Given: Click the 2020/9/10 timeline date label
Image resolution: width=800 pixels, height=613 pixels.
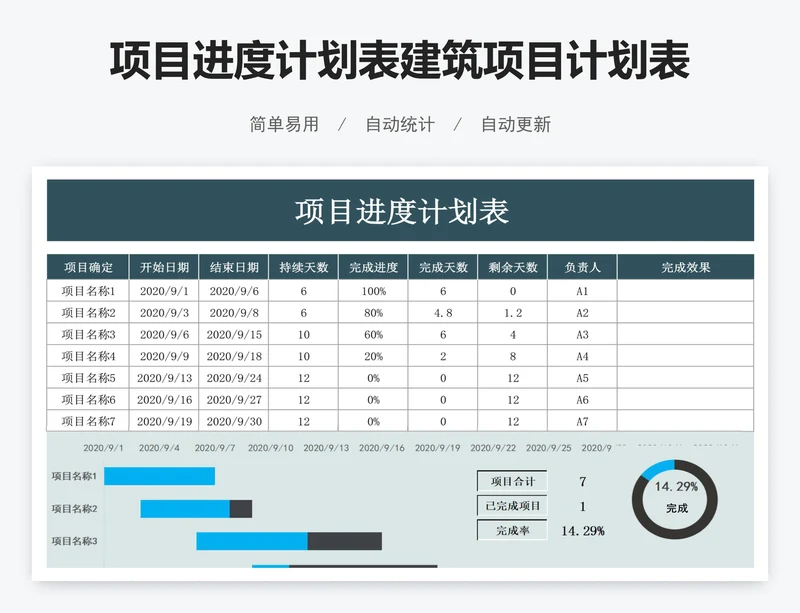Looking at the screenshot, I should [x=270, y=448].
